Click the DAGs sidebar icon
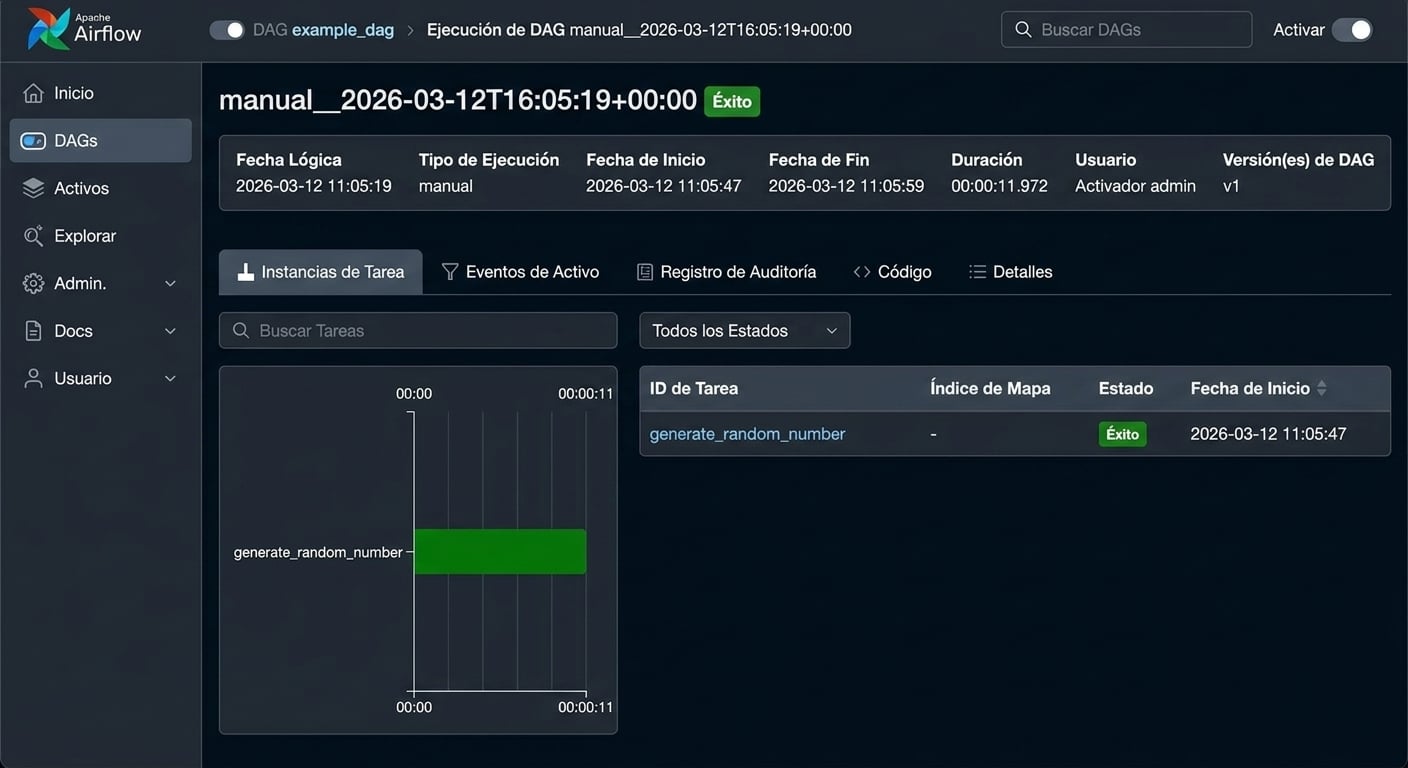The width and height of the screenshot is (1408, 768). (33, 141)
